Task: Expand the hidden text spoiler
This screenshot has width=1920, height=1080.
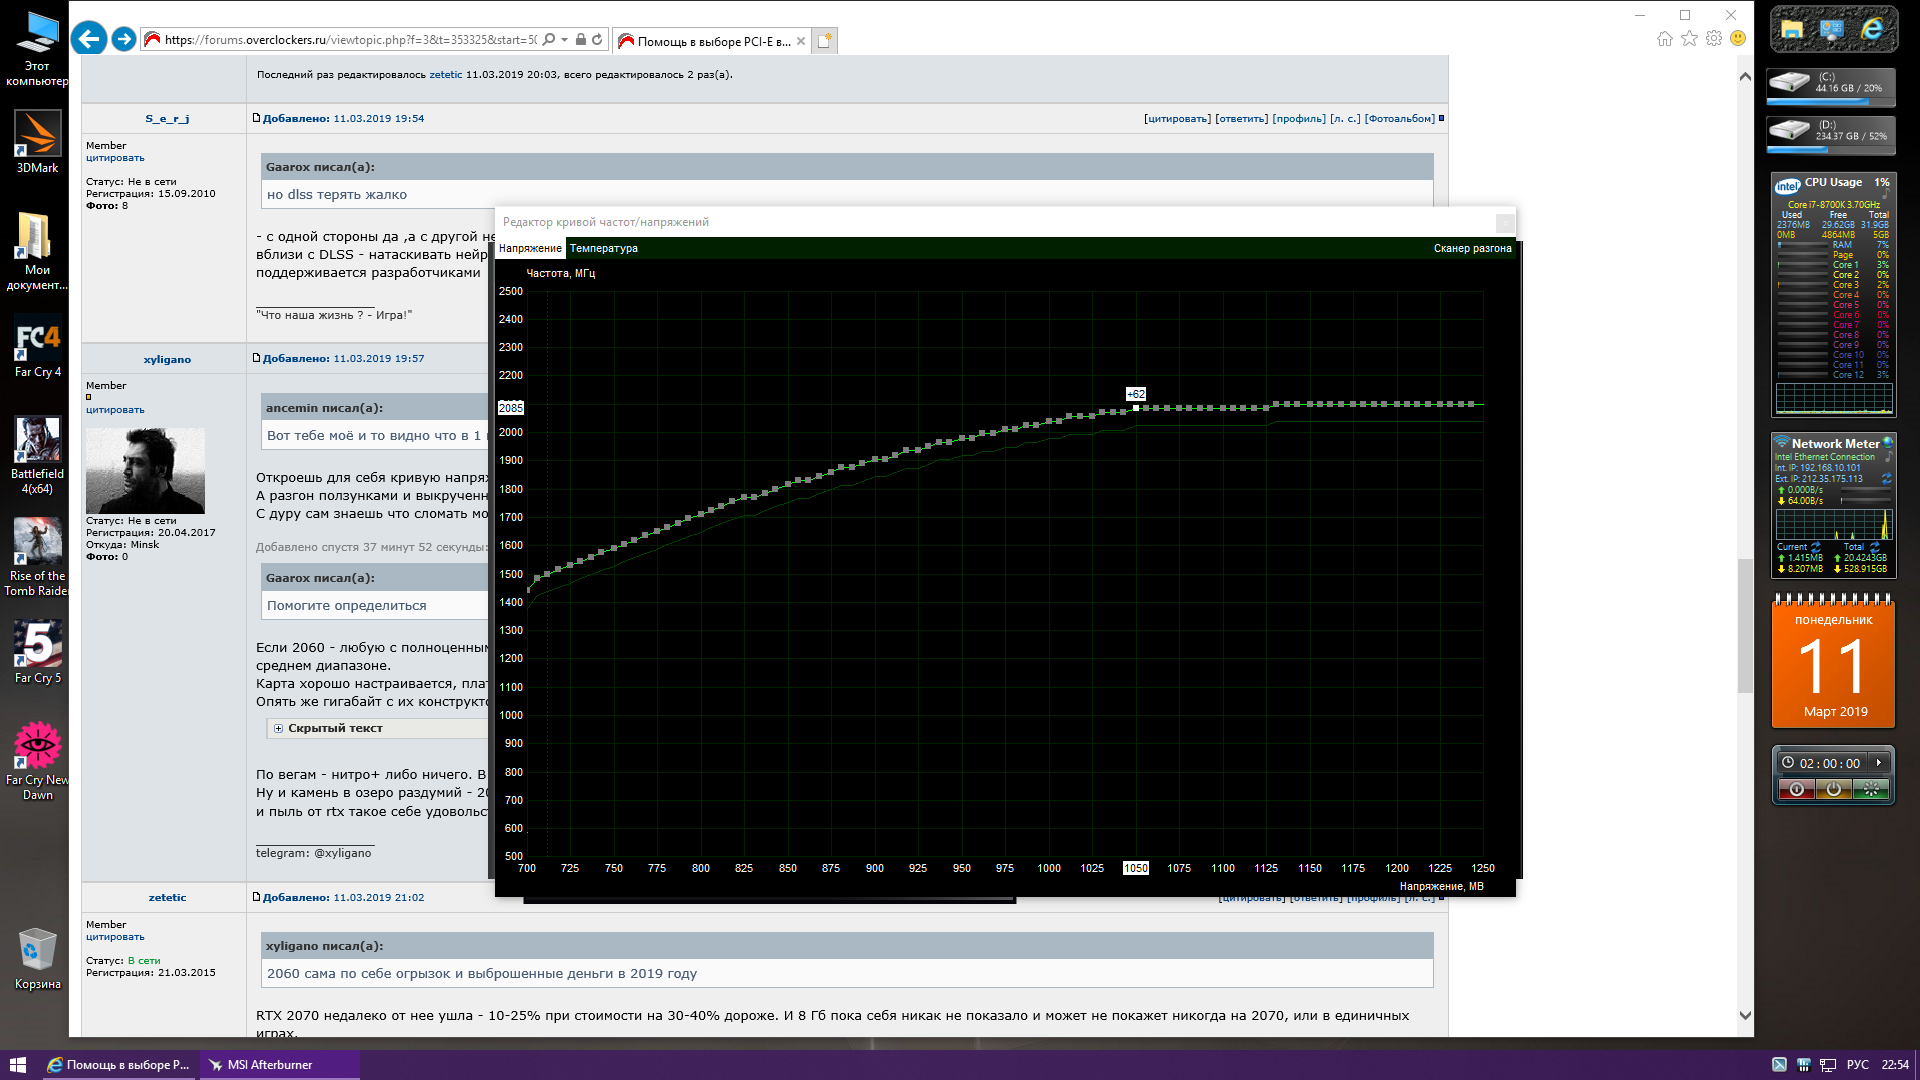Action: click(x=278, y=729)
